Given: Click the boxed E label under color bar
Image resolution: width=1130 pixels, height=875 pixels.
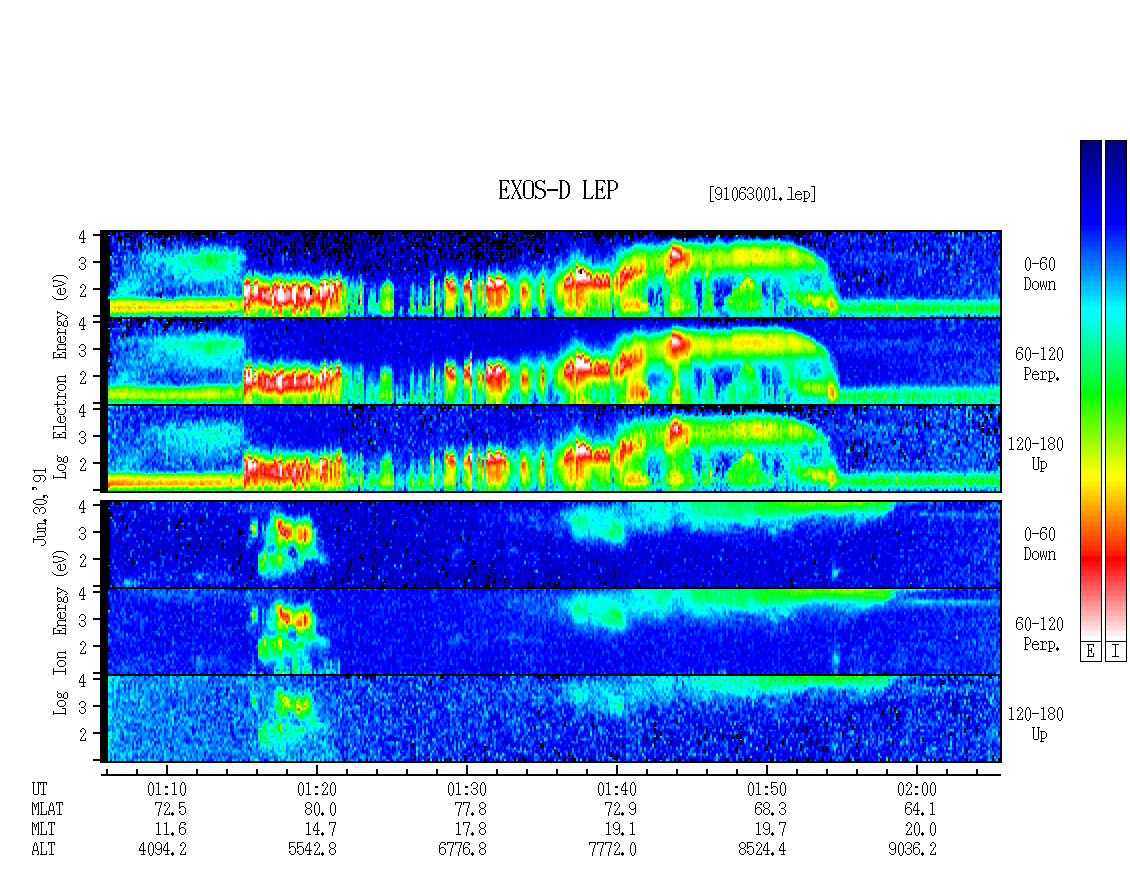Looking at the screenshot, I should coord(1090,652).
